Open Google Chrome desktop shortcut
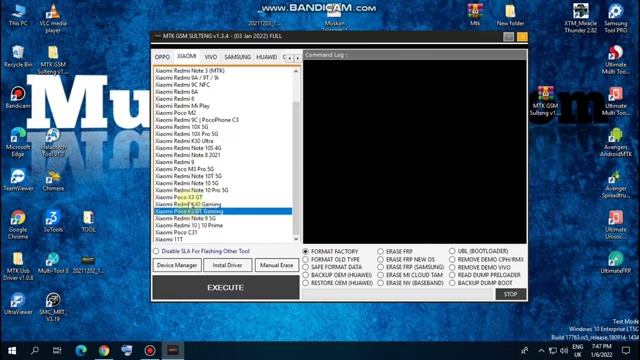 (x=18, y=224)
